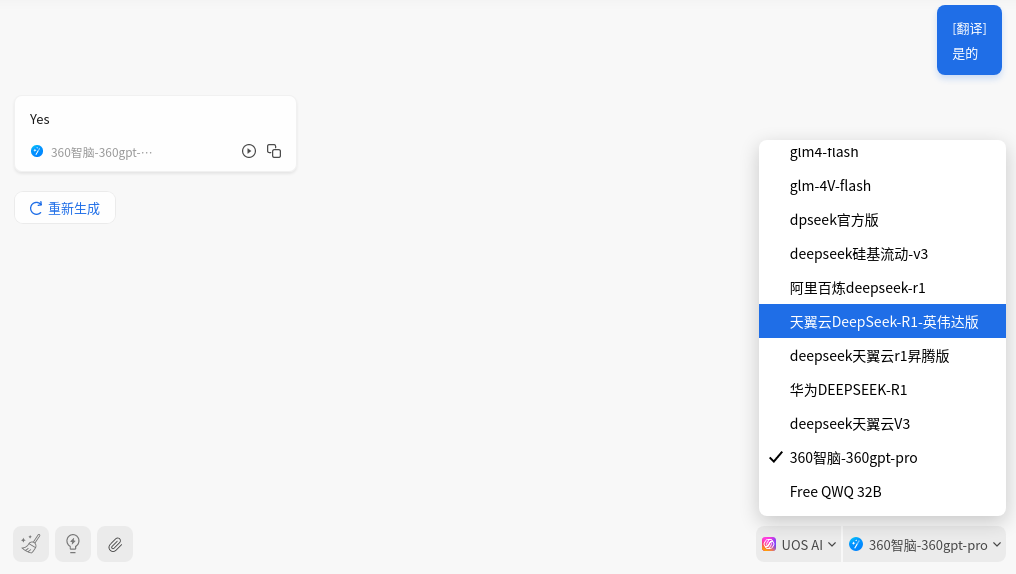The image size is (1016, 574).
Task: Click the refresh icon in regenerate button
Action: (36, 208)
